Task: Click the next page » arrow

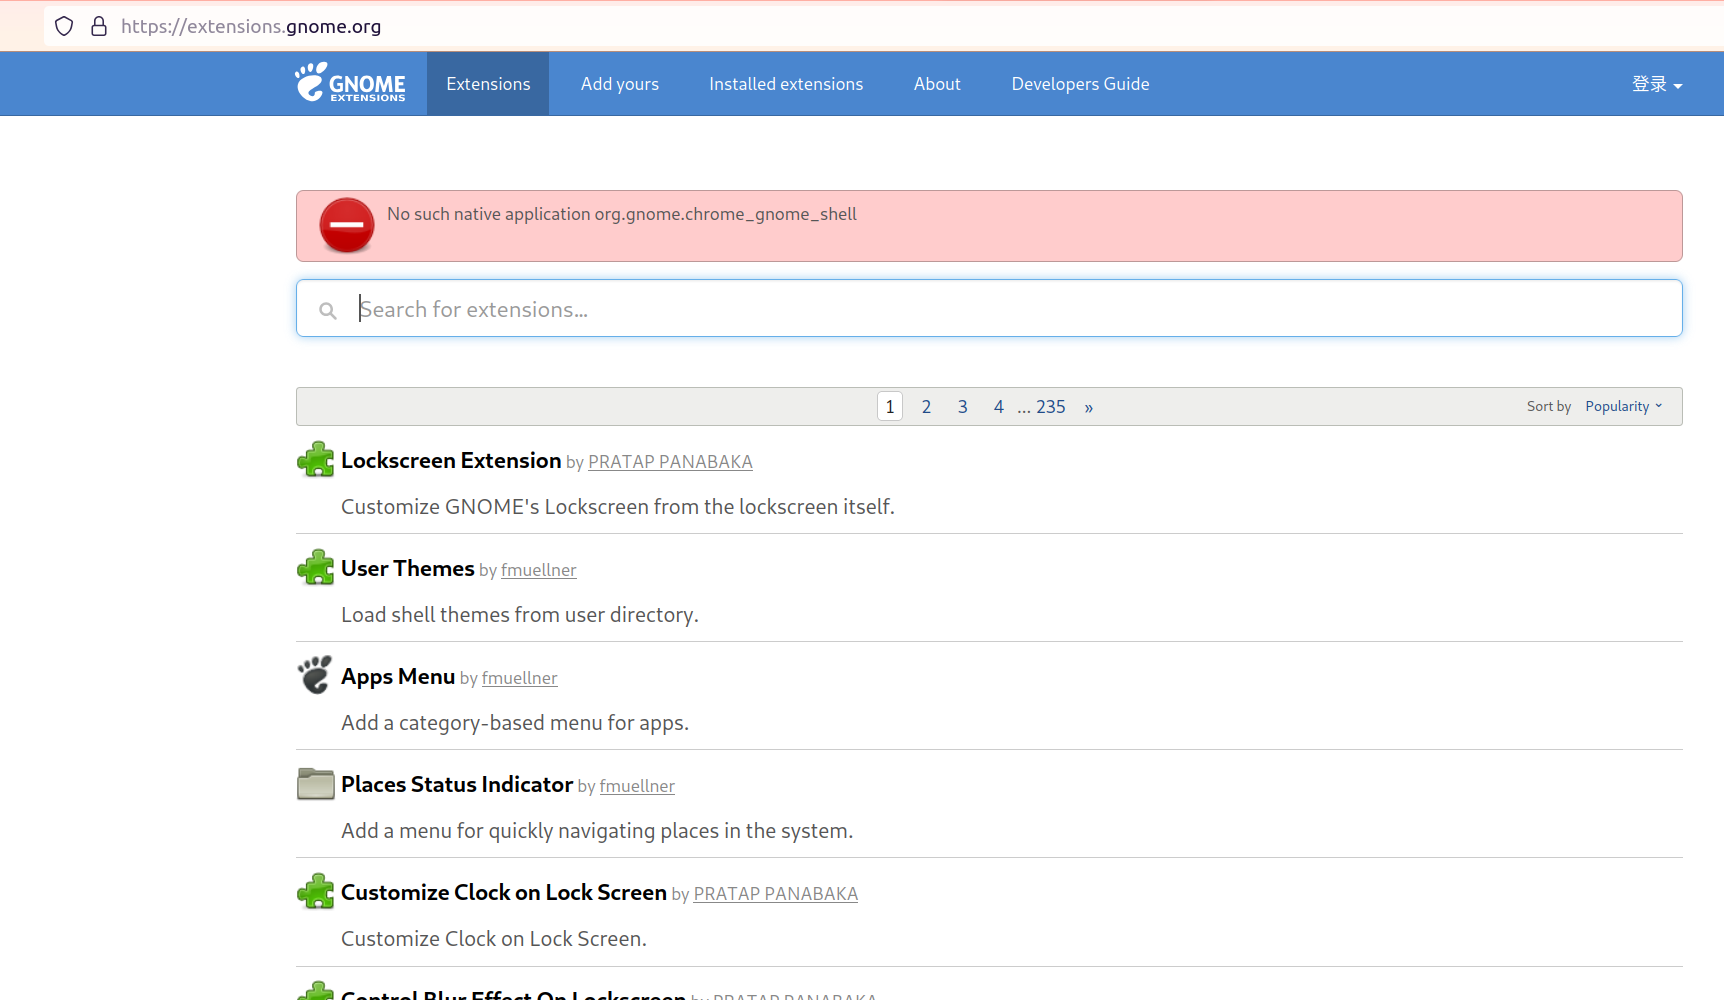Action: tap(1089, 407)
